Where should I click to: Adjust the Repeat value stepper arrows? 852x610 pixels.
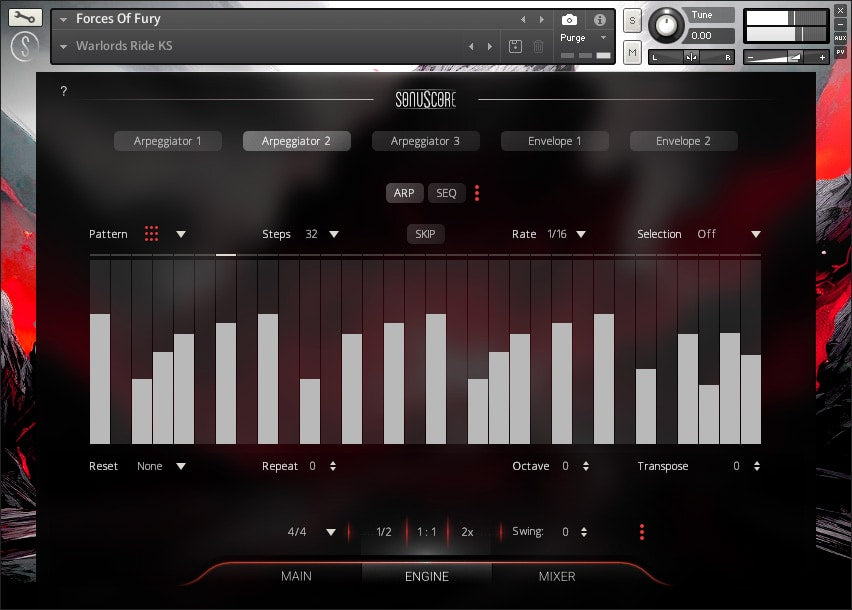click(333, 466)
